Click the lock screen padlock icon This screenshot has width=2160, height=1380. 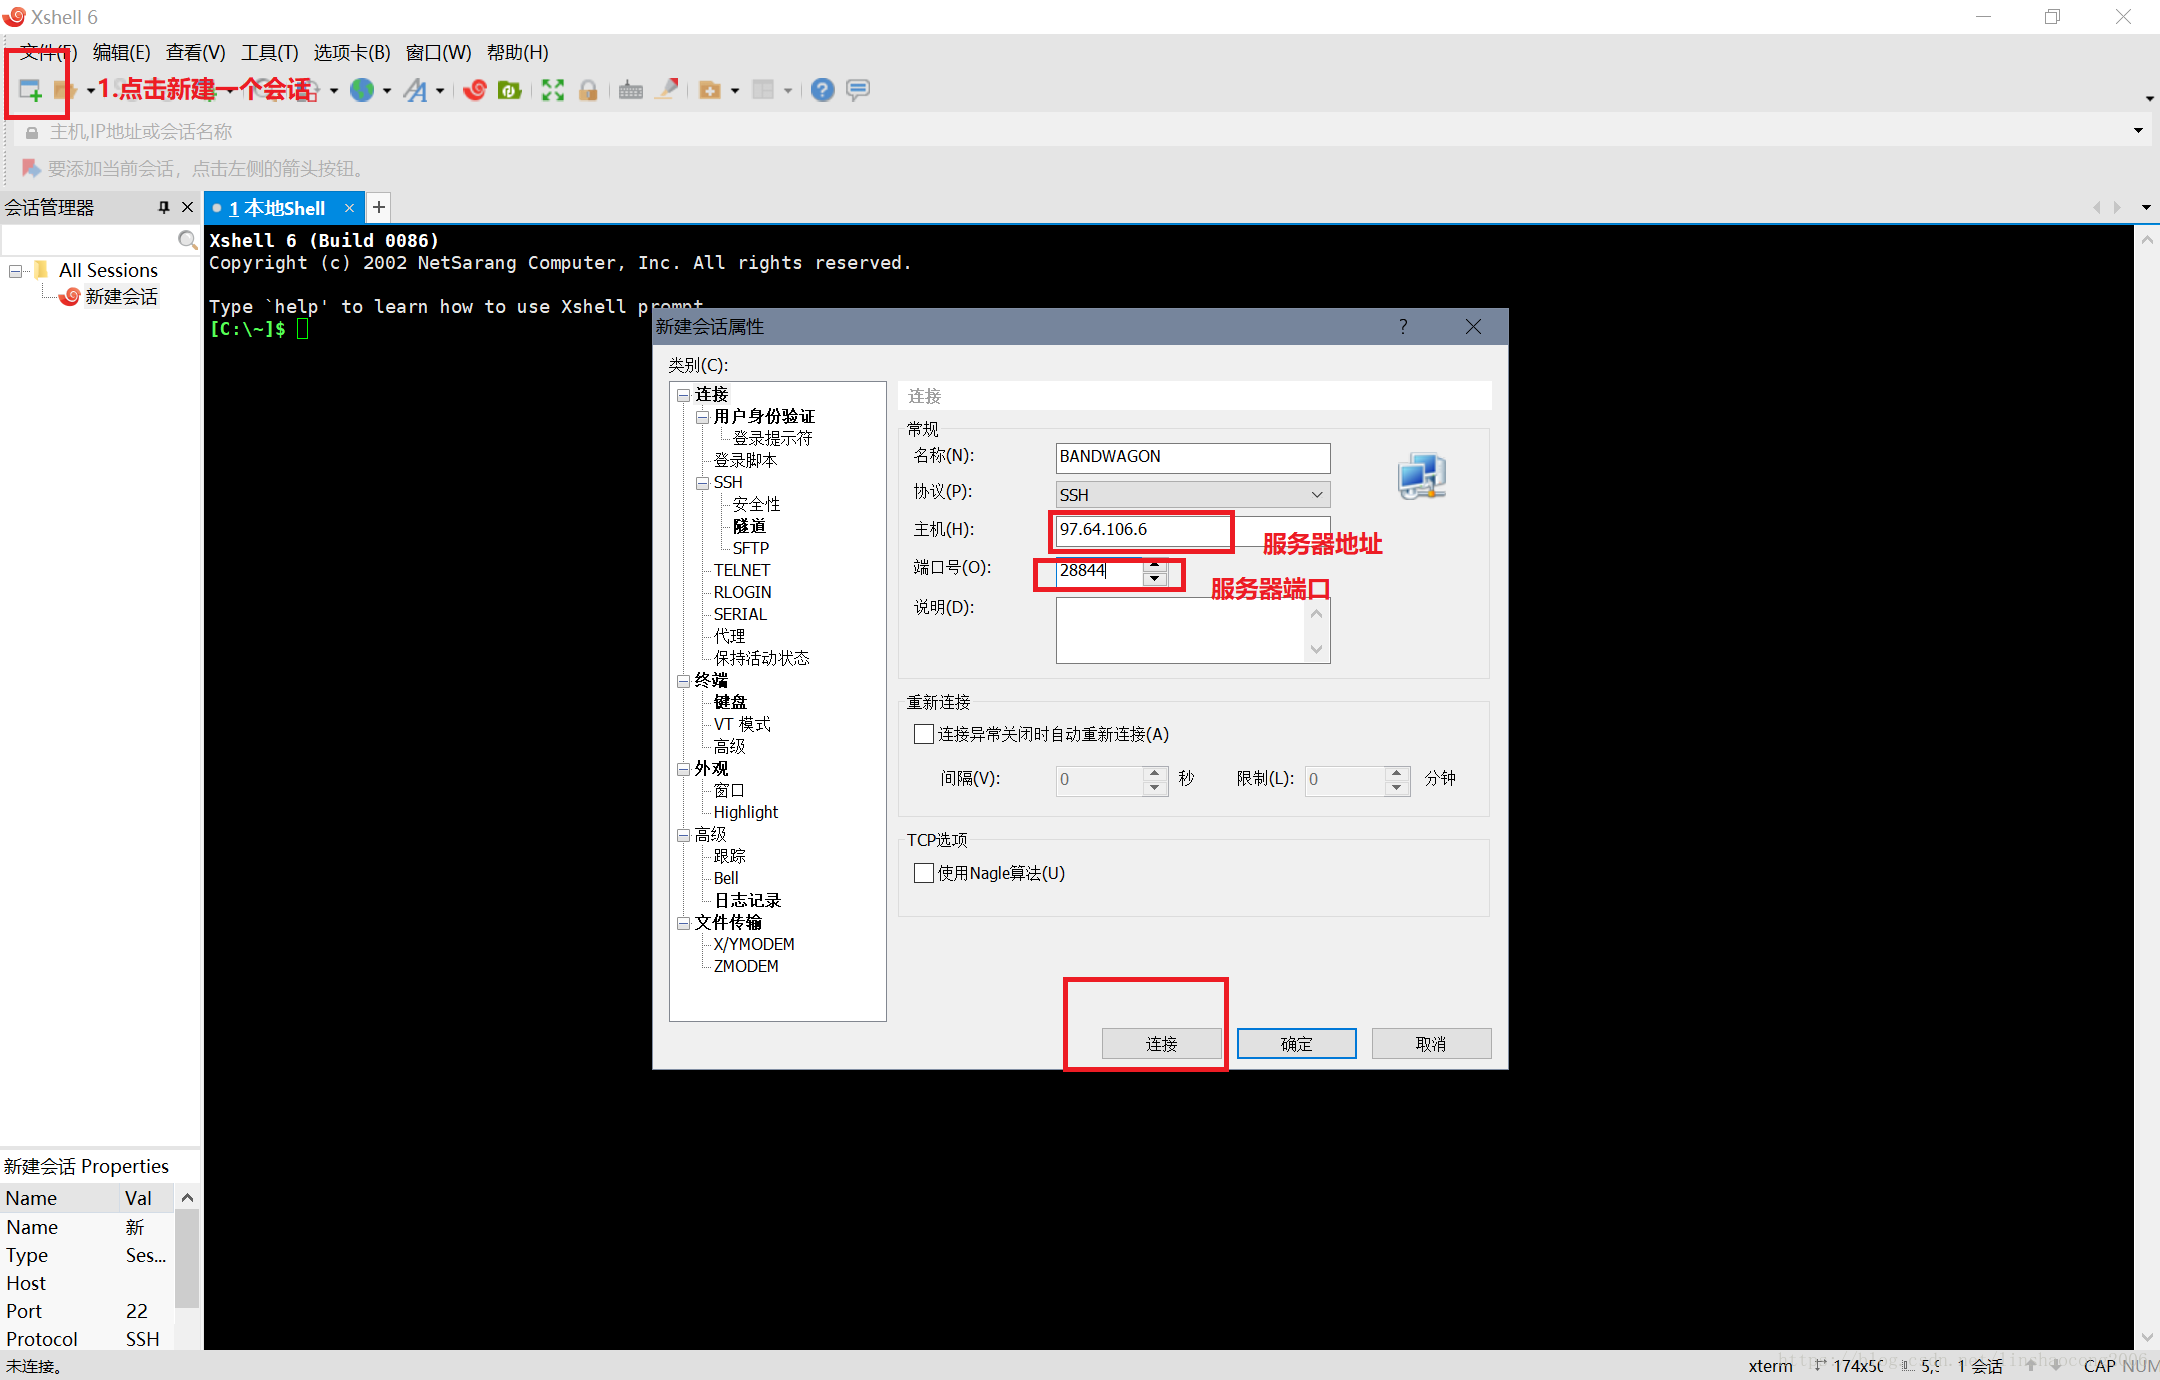pyautogui.click(x=588, y=90)
